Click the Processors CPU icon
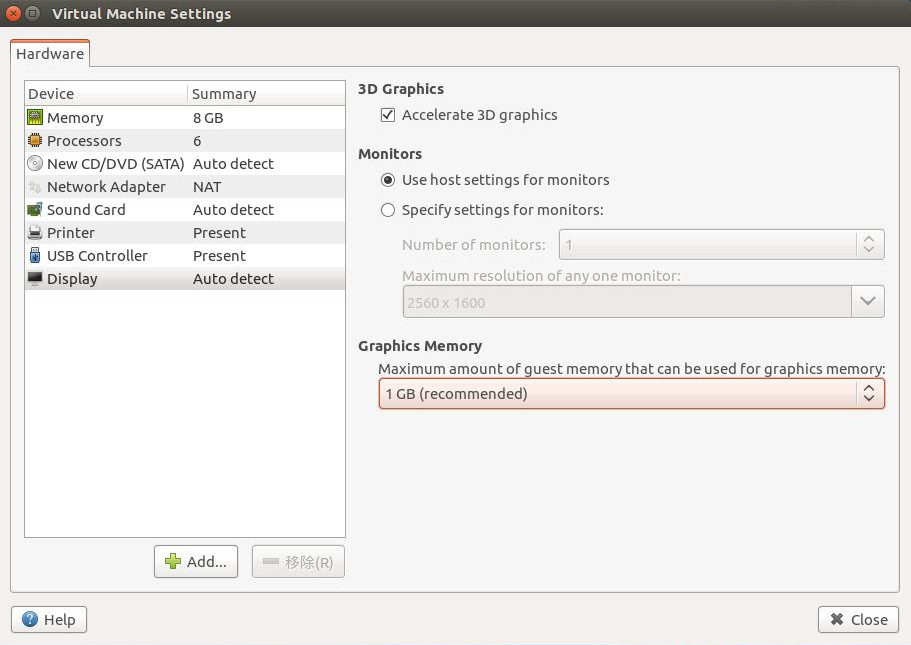 (35, 141)
